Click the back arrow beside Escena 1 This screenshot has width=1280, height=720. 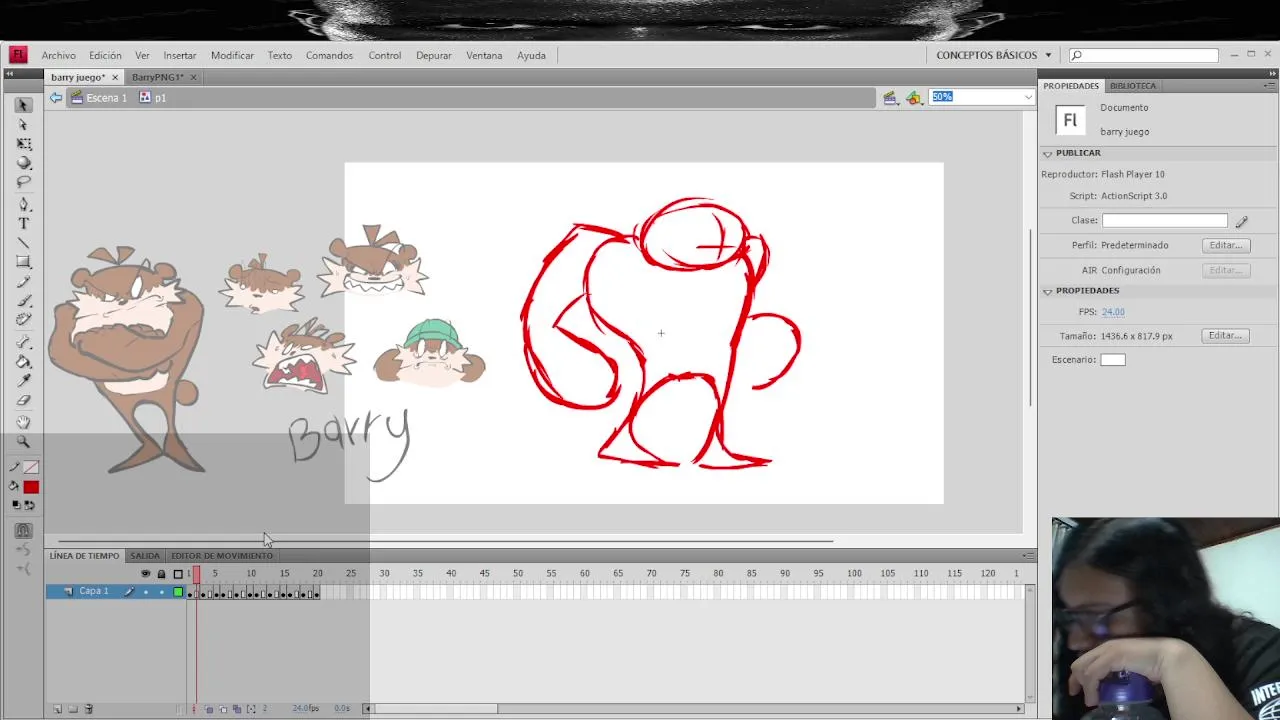click(56, 98)
